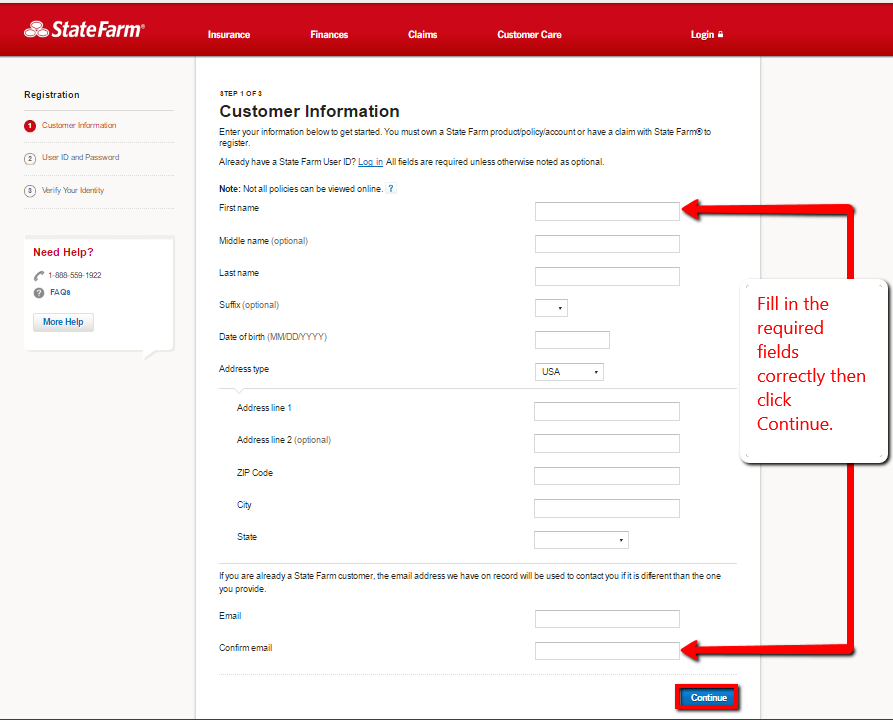Focus the Email field
This screenshot has width=893, height=720.
coord(607,619)
